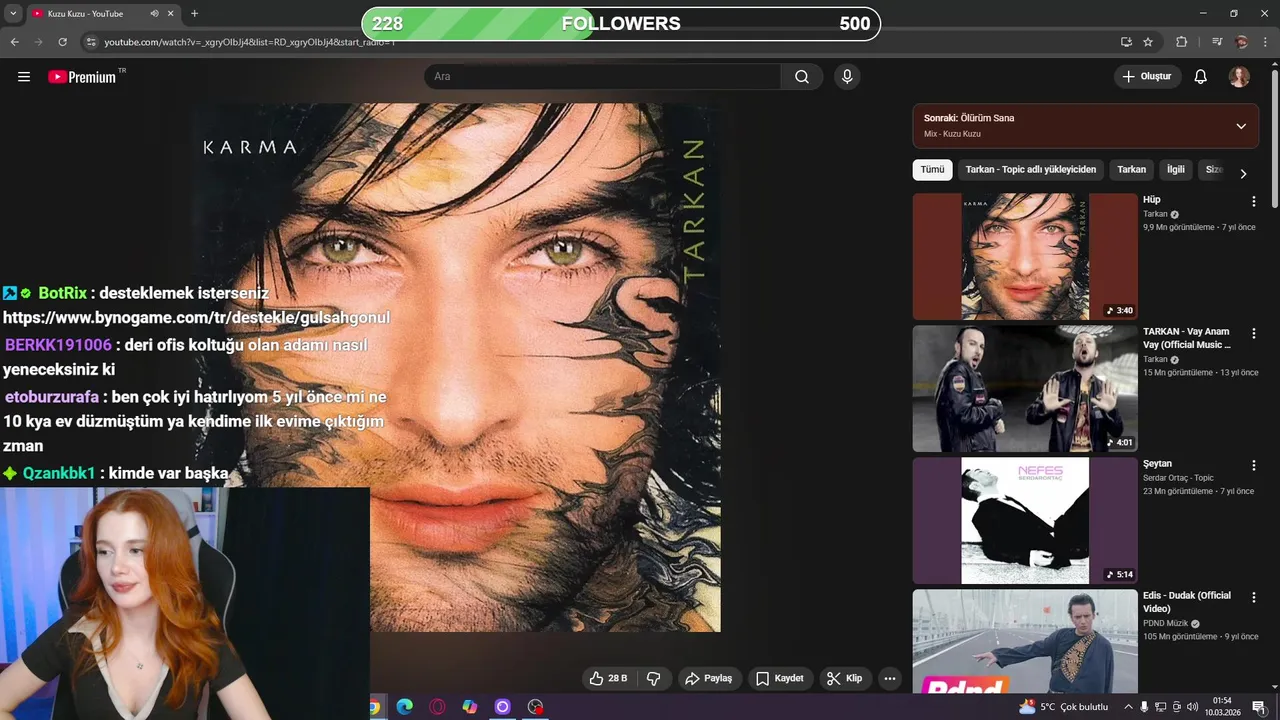This screenshot has width=1280, height=720.
Task: Open the YouTube account avatar menu
Action: tap(1239, 77)
